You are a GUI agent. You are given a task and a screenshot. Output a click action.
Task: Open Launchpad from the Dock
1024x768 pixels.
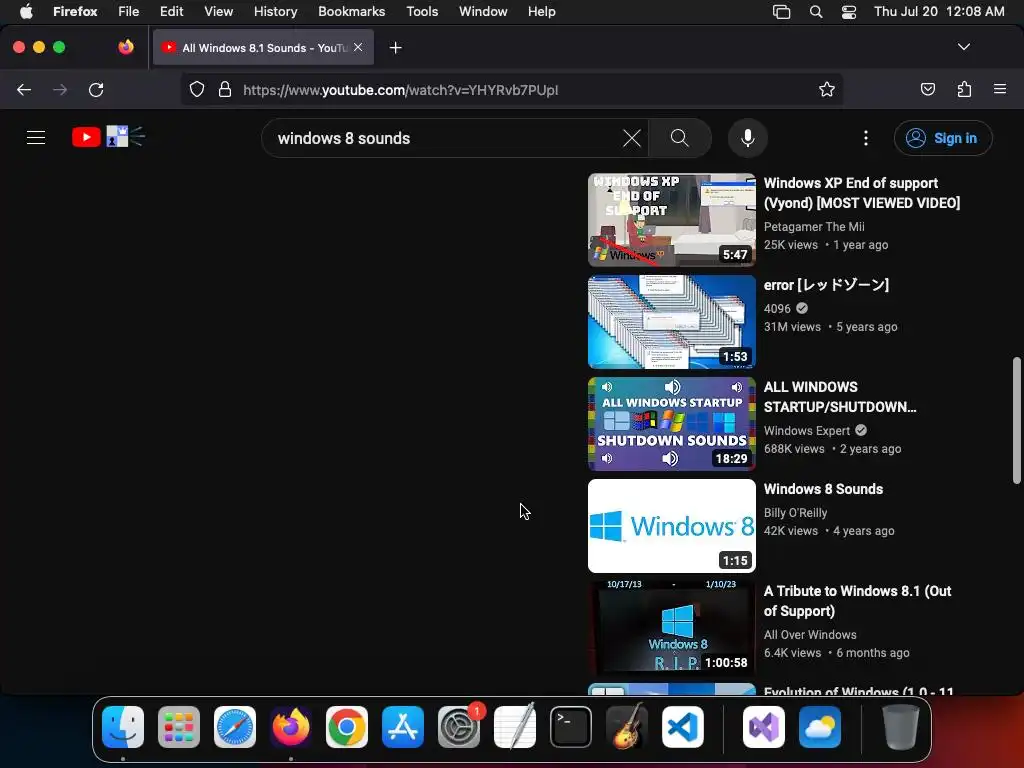179,727
